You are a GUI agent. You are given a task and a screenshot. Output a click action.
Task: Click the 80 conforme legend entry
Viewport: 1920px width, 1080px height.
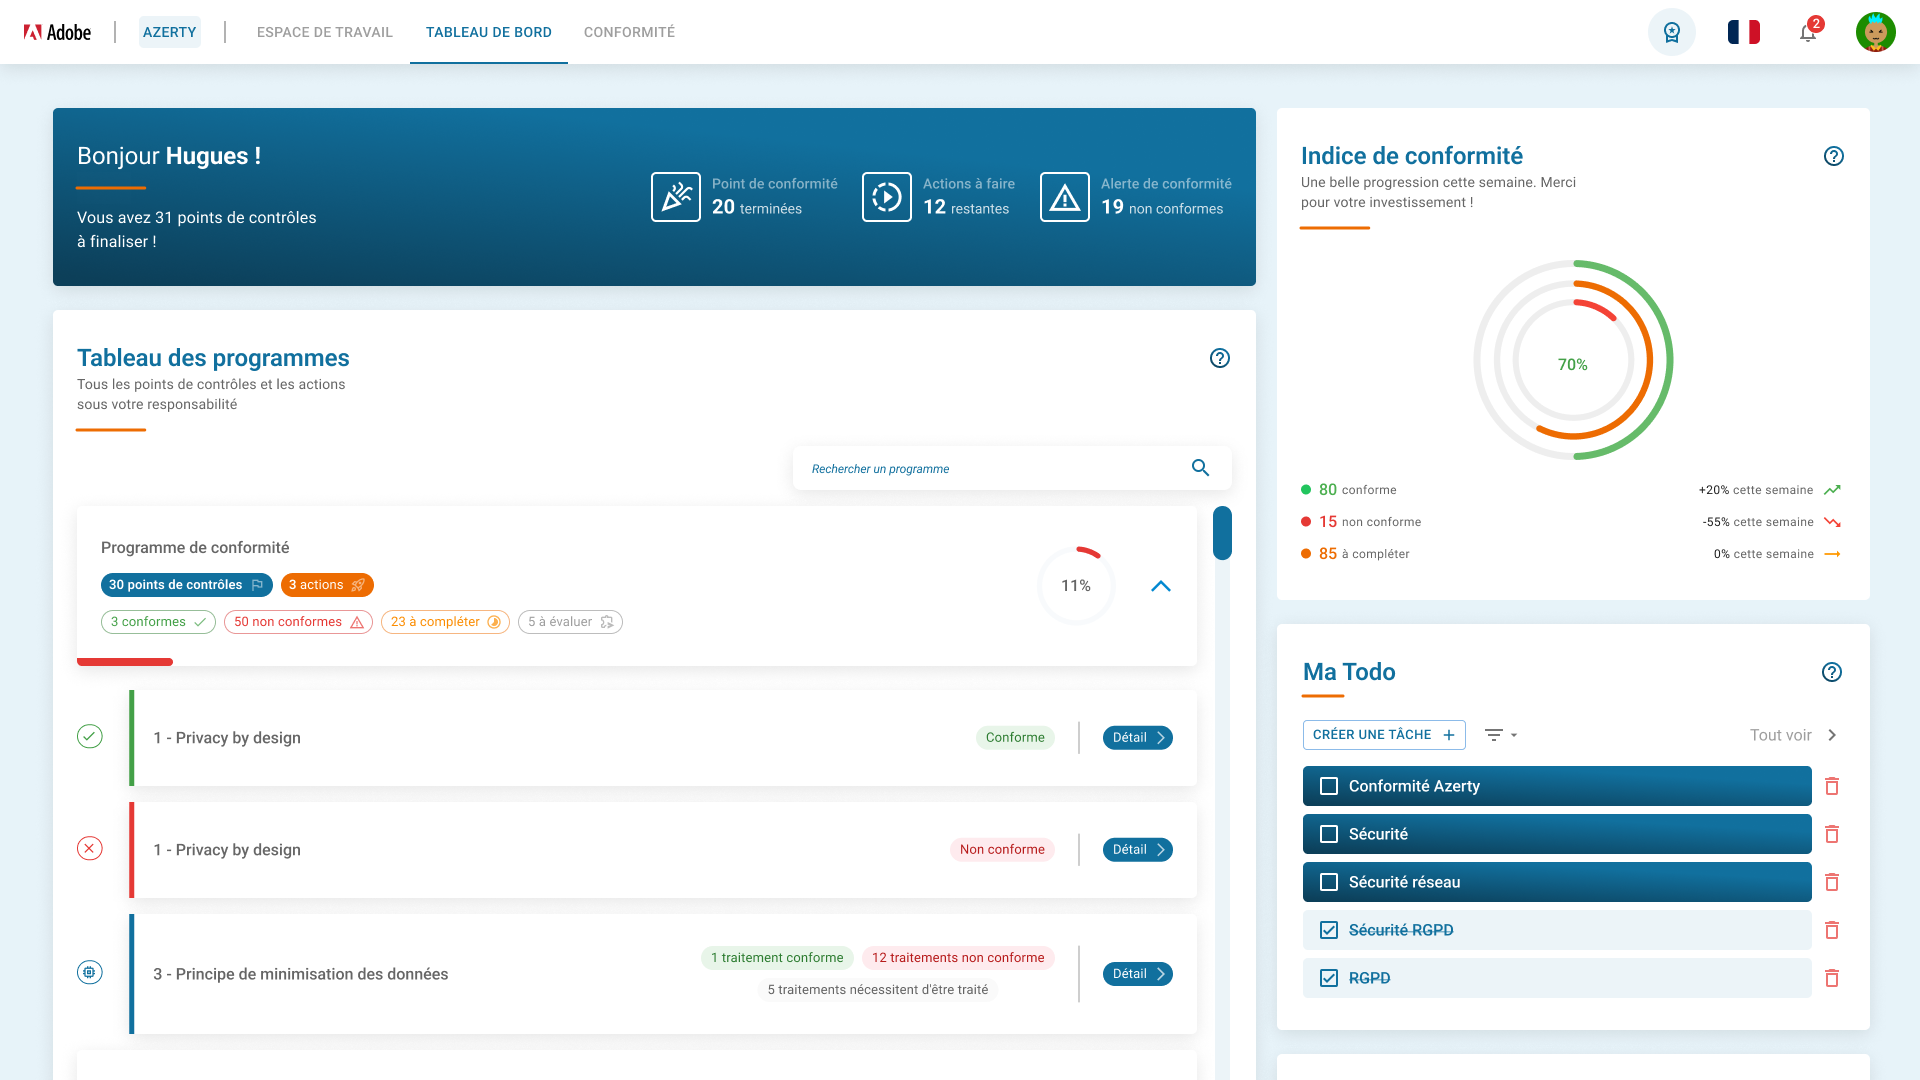tap(1349, 490)
